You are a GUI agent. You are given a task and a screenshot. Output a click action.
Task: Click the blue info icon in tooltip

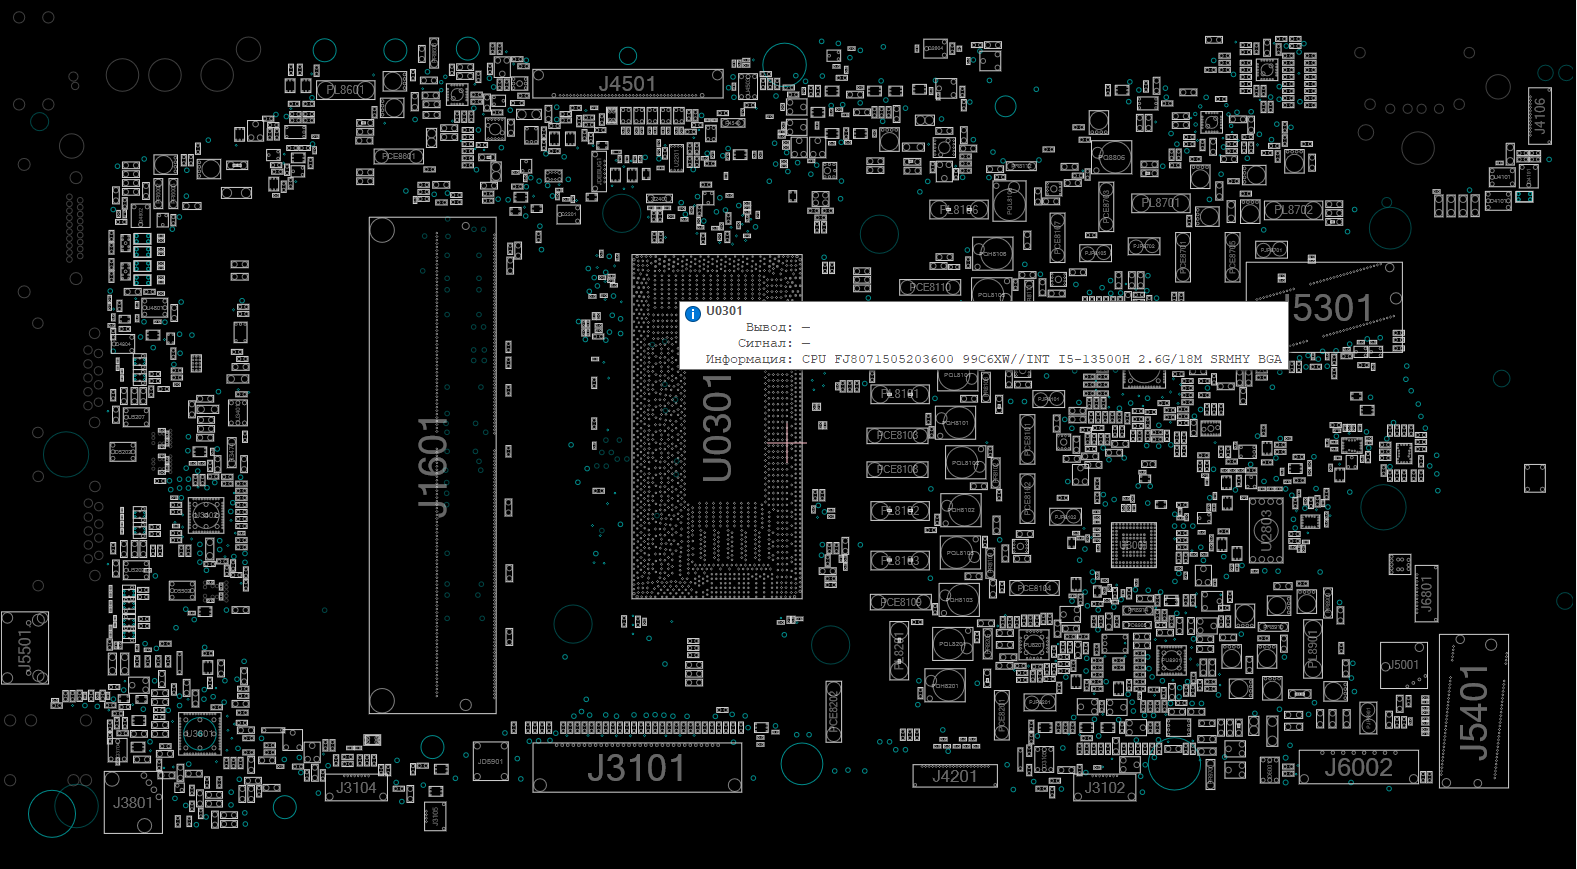tap(693, 314)
